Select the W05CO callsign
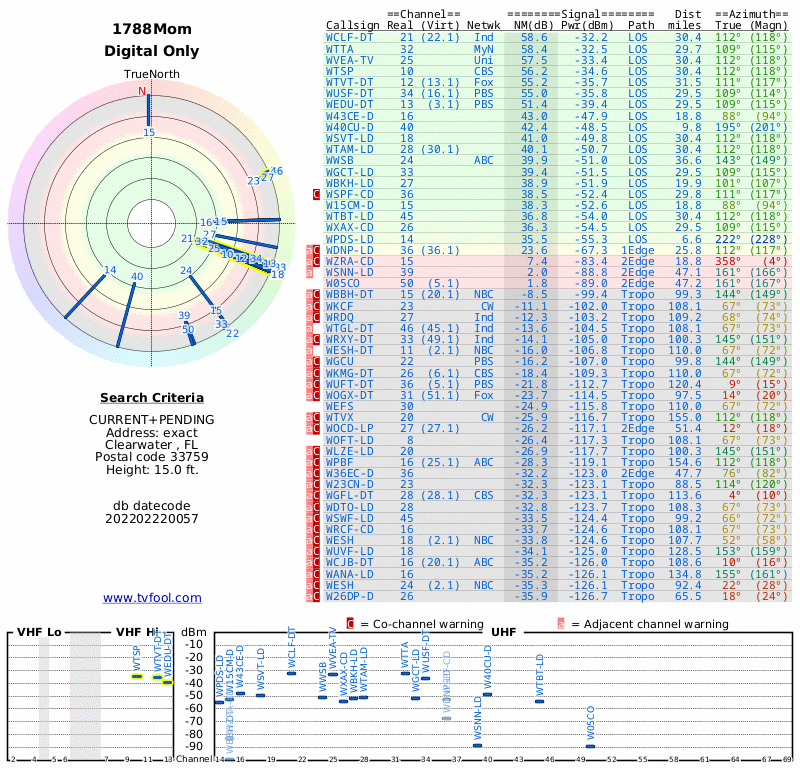This screenshot has width=800, height=768. pyautogui.click(x=342, y=284)
